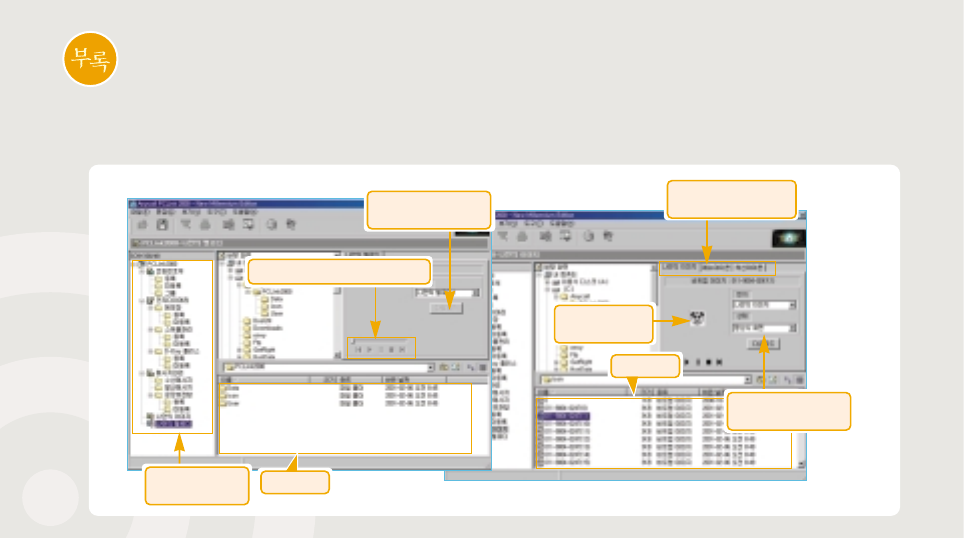The height and width of the screenshot is (538, 964).
Task: Click the printer icon in right window toolbar
Action: 523,236
